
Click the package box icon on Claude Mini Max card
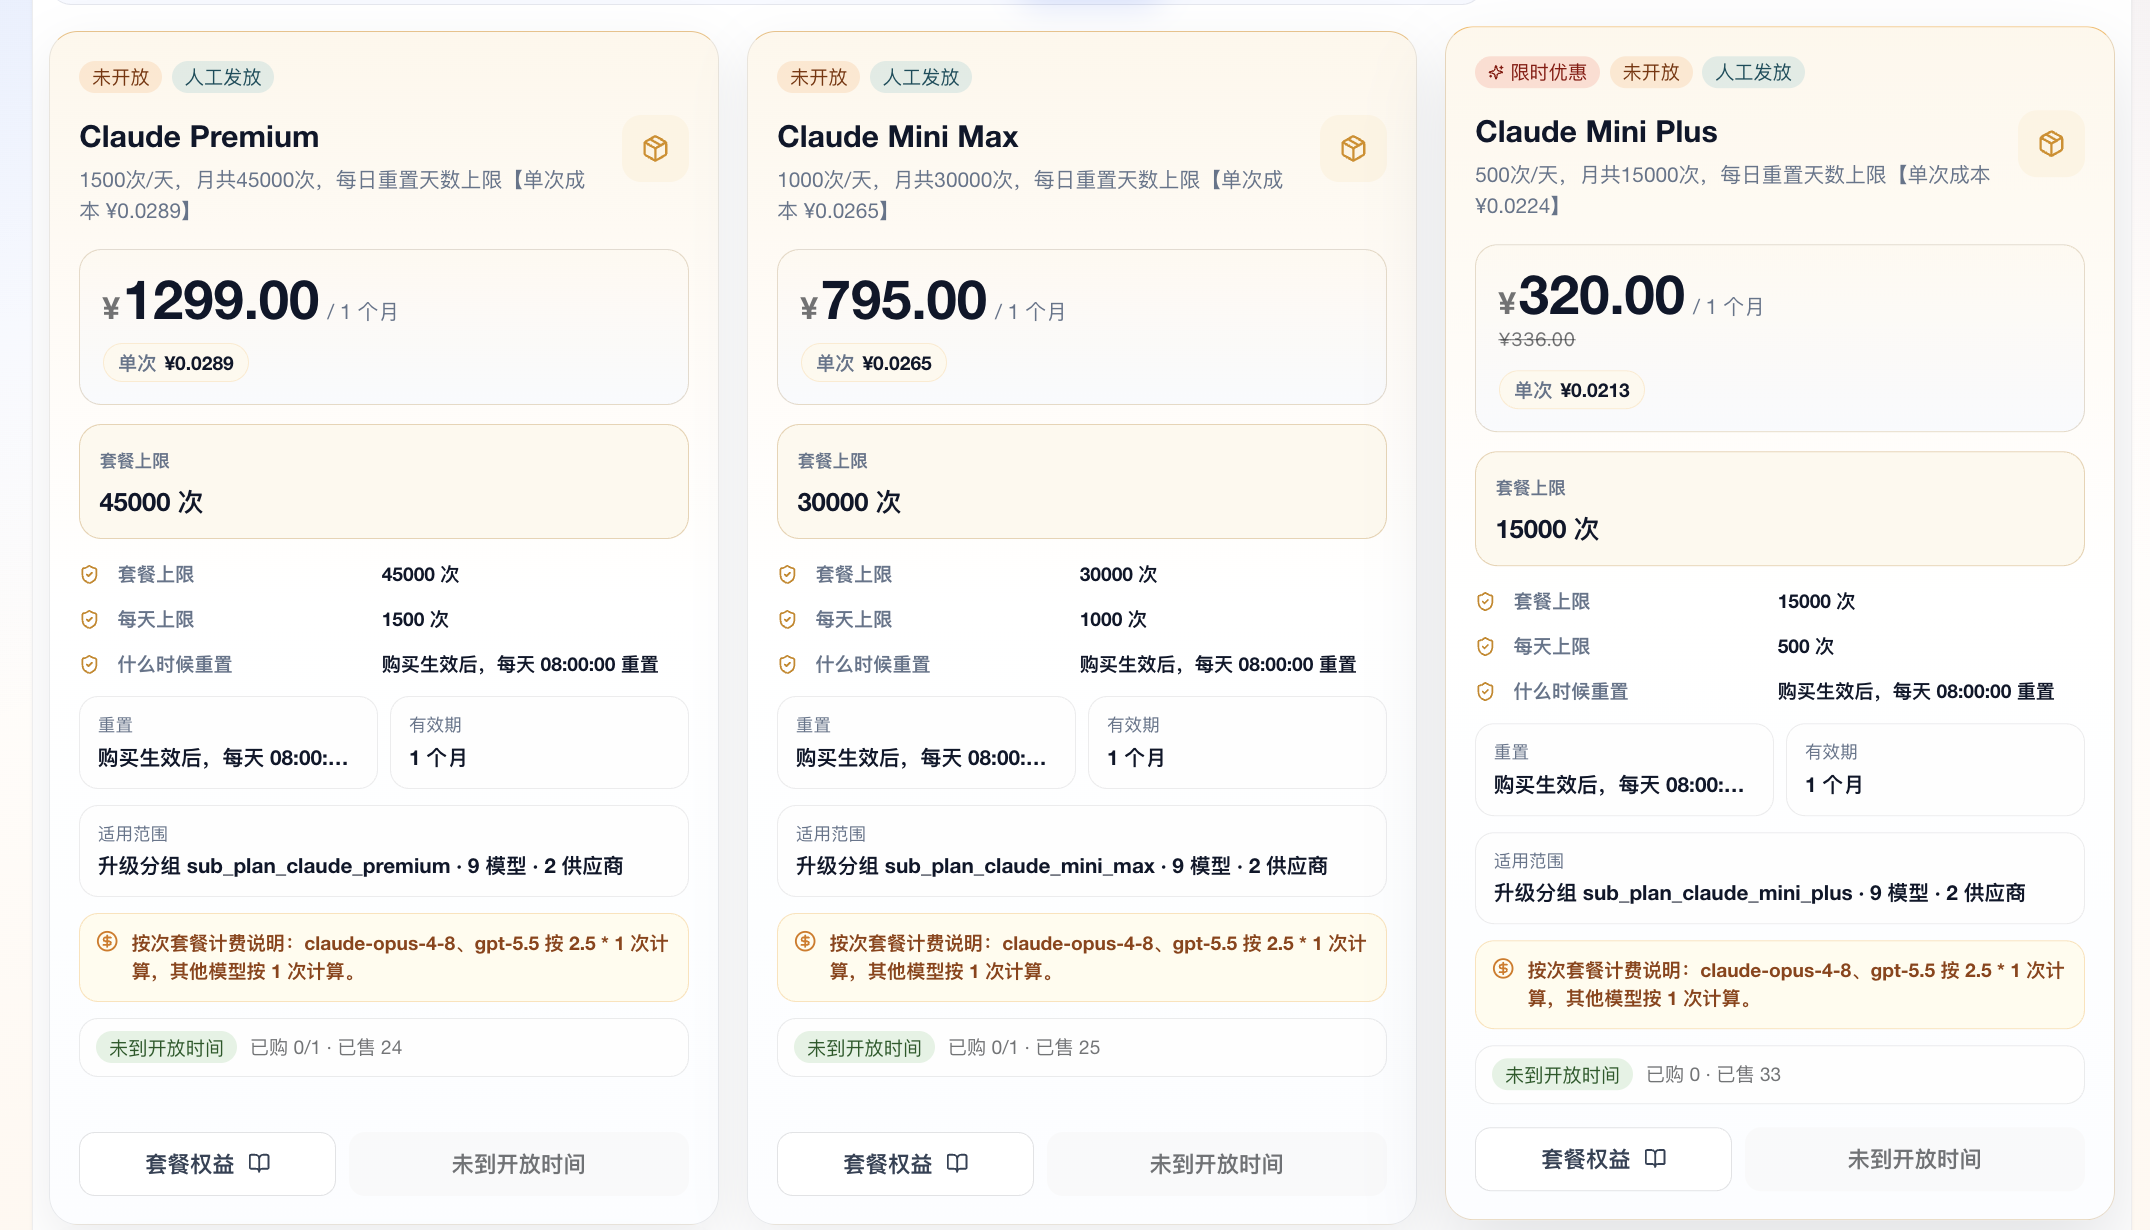click(x=1353, y=148)
